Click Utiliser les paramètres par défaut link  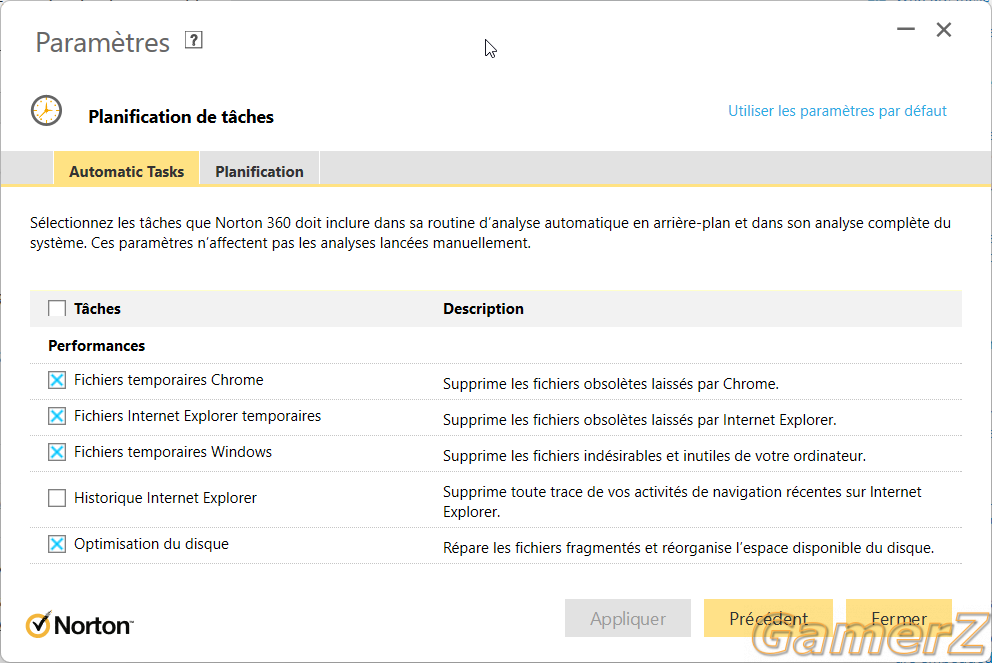837,111
